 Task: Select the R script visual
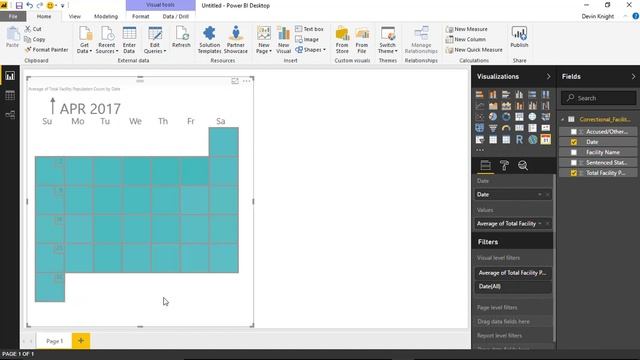519,140
